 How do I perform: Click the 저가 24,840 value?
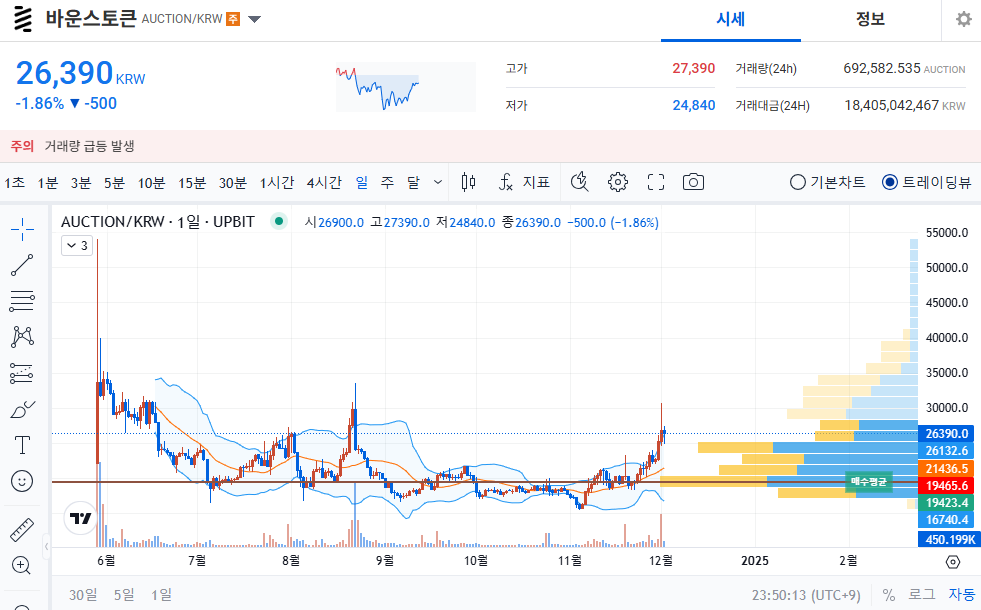693,105
